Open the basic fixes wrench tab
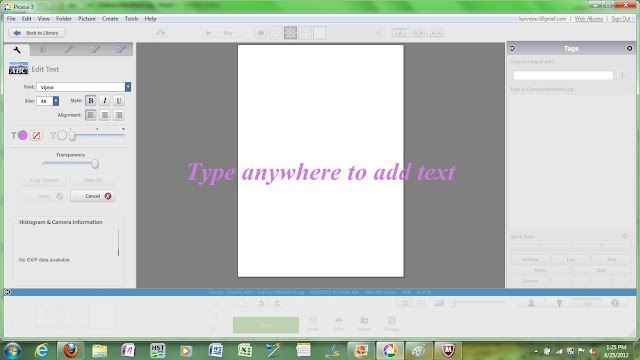The image size is (640, 360). point(17,50)
